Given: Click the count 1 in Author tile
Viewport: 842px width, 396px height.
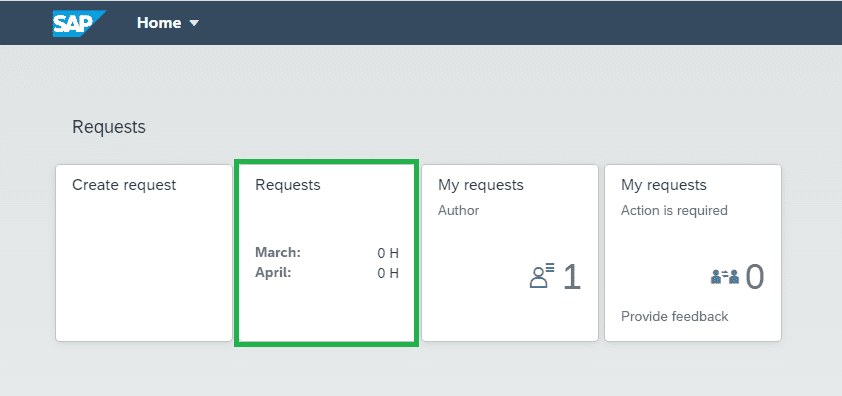Looking at the screenshot, I should click(x=572, y=277).
